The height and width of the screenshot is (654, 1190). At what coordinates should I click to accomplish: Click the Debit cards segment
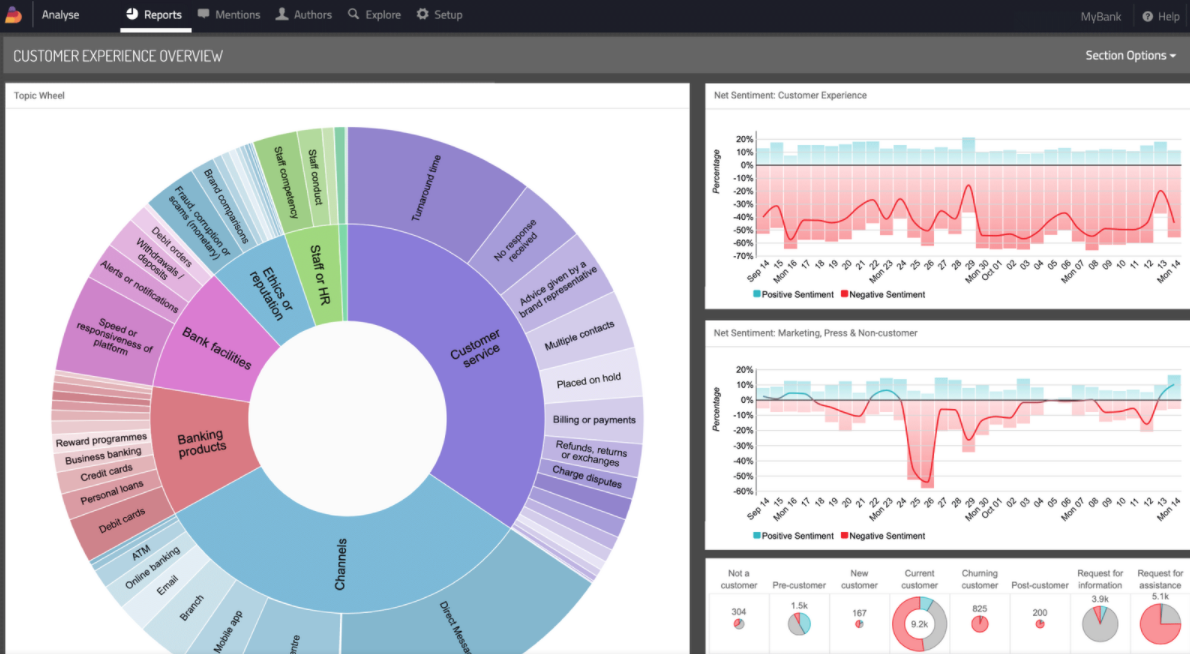click(121, 520)
